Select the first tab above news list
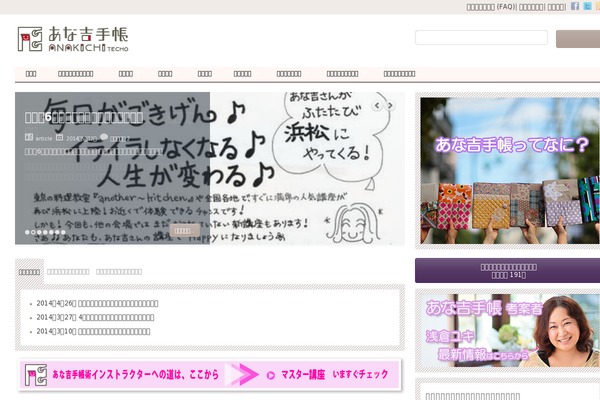Image resolution: width=600 pixels, height=400 pixels. pos(29,272)
